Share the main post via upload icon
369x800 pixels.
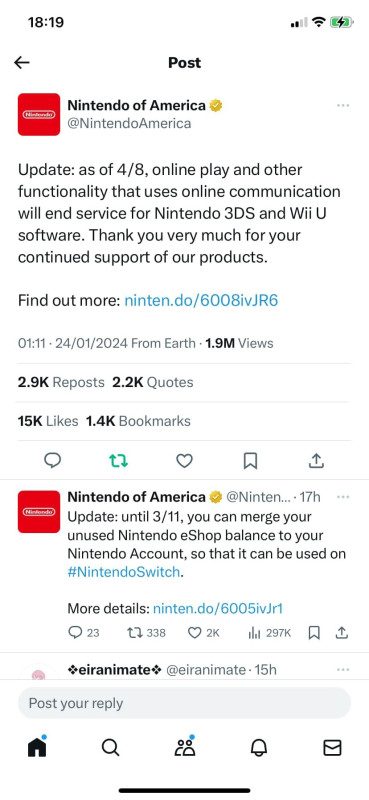(316, 461)
